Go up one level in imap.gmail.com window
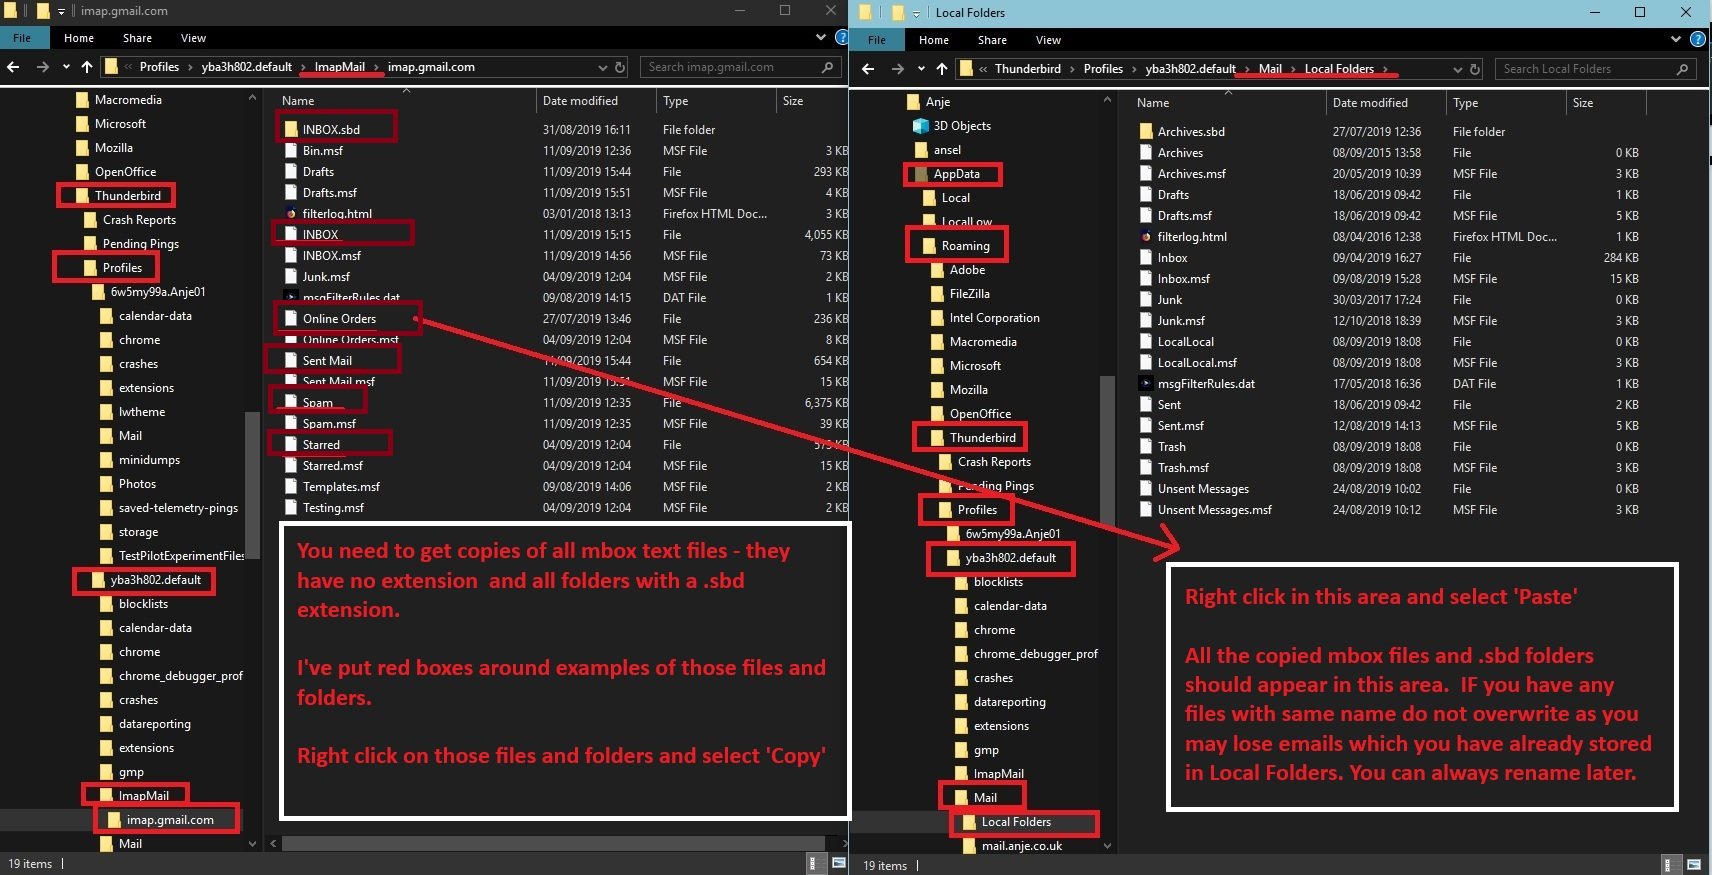Viewport: 1712px width, 875px height. (87, 67)
